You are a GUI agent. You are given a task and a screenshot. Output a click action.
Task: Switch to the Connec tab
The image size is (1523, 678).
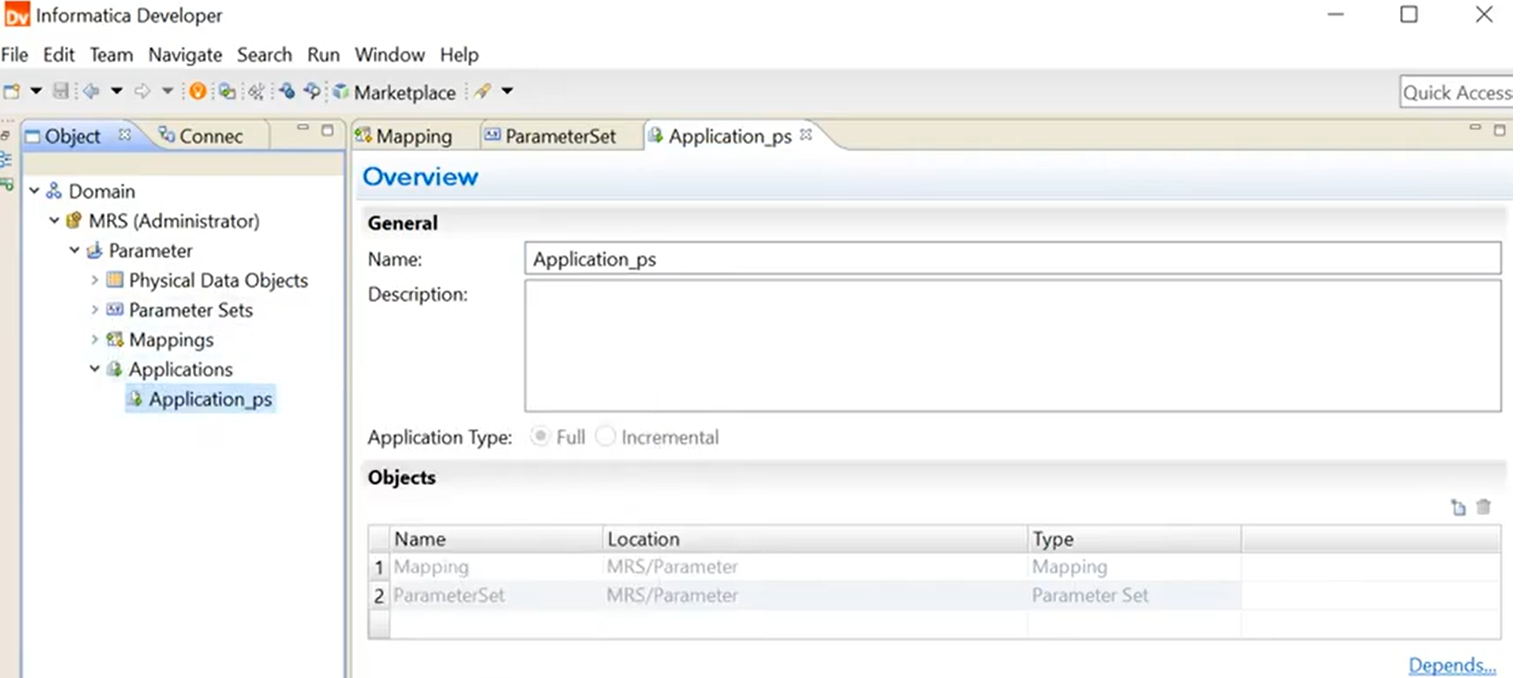tap(201, 136)
